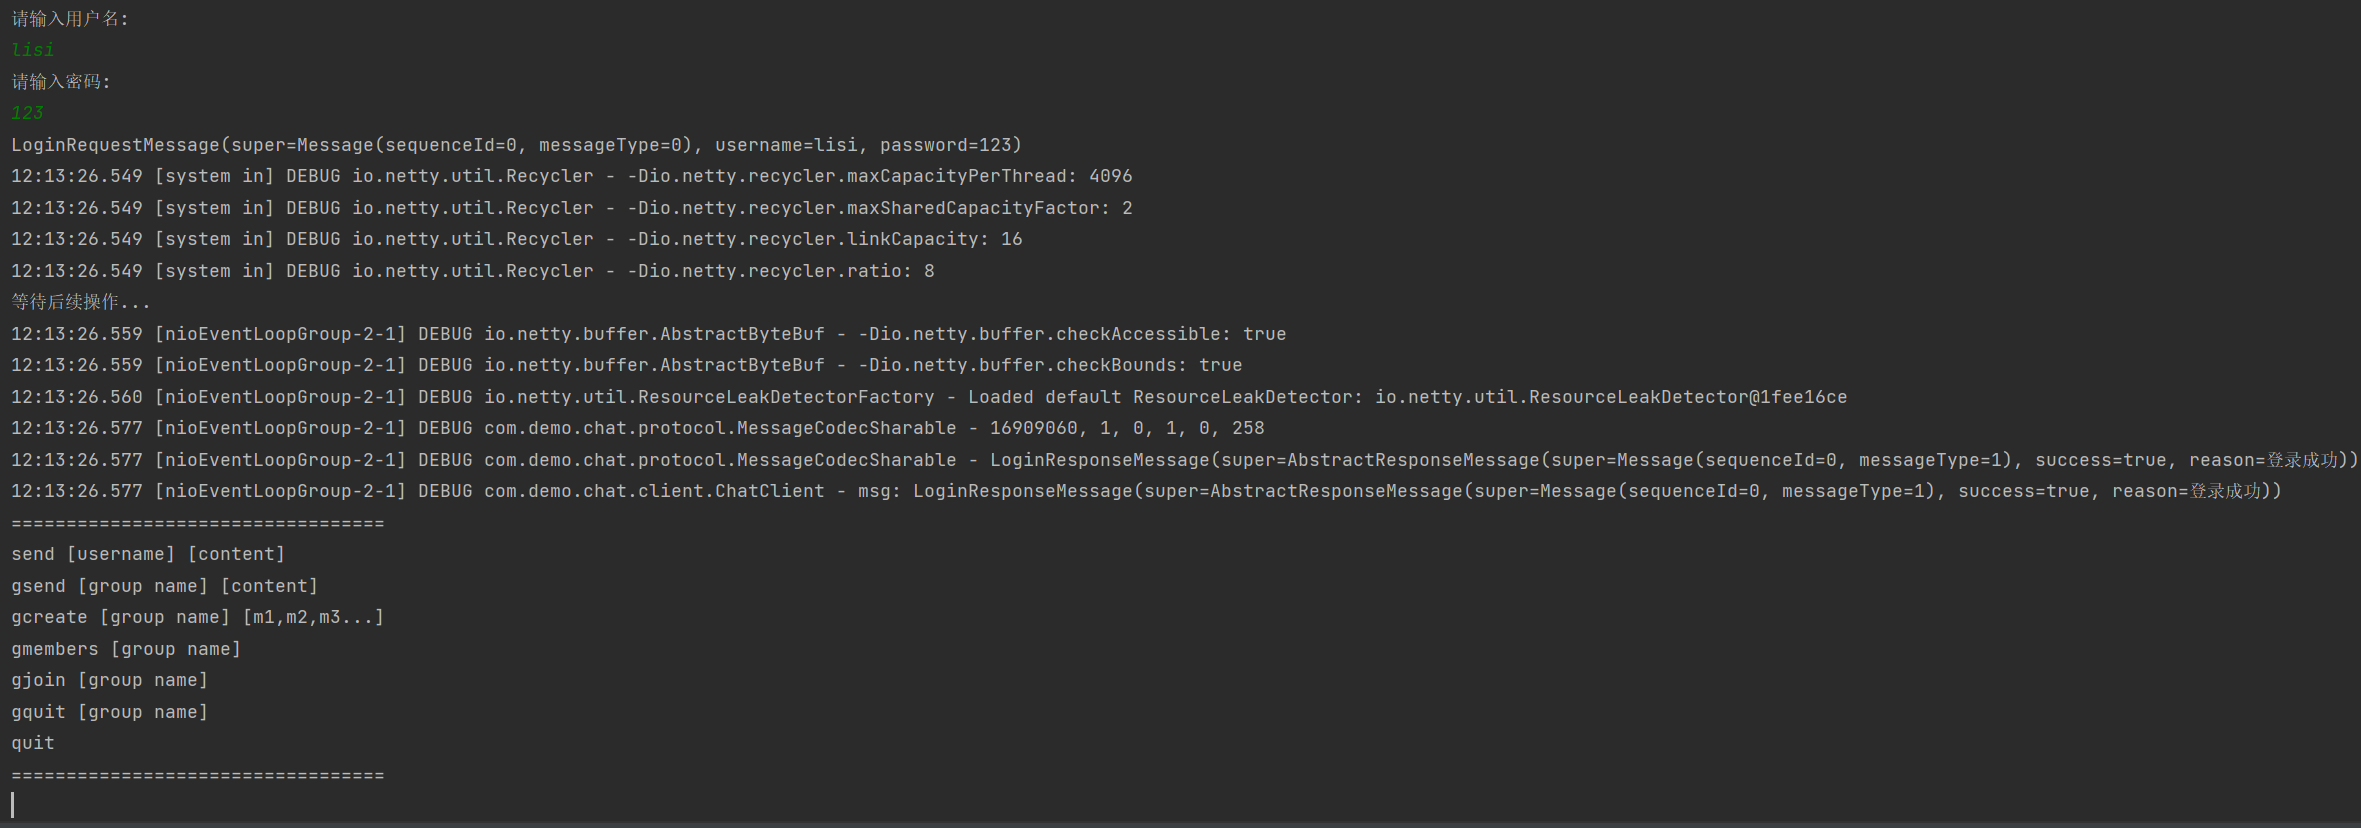Viewport: 2361px width, 828px height.
Task: Click the checkAccessible debug log line
Action: point(648,334)
